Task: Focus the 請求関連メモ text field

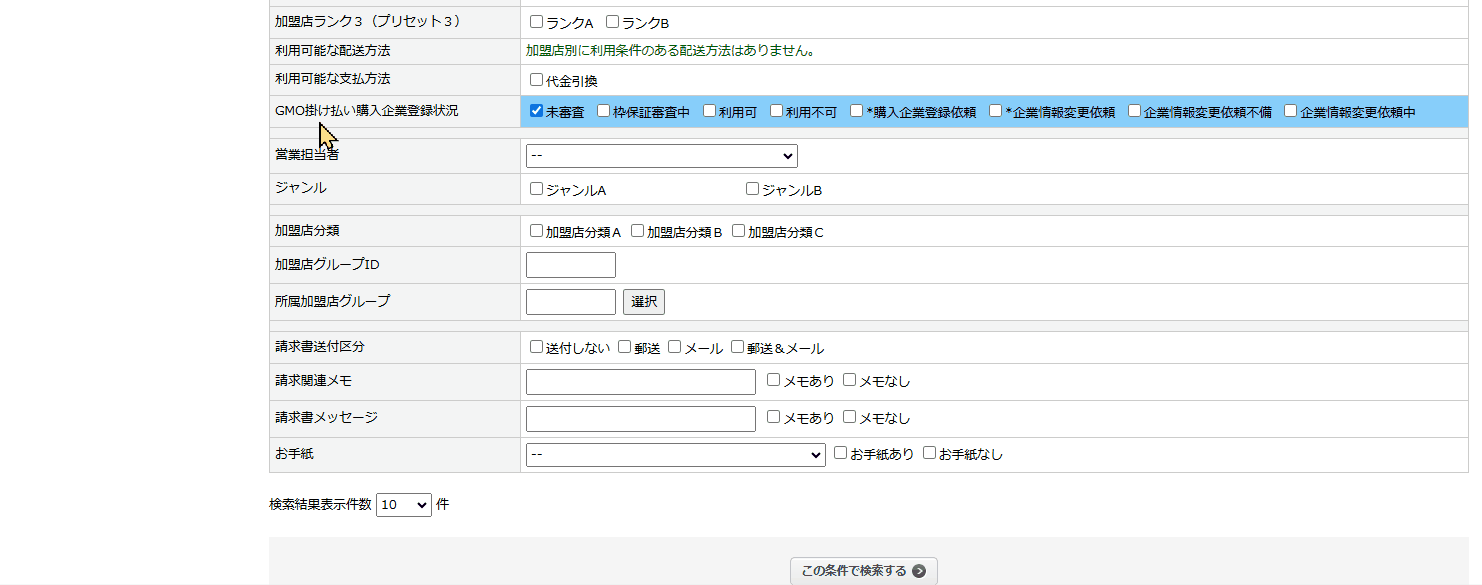Action: tap(640, 382)
